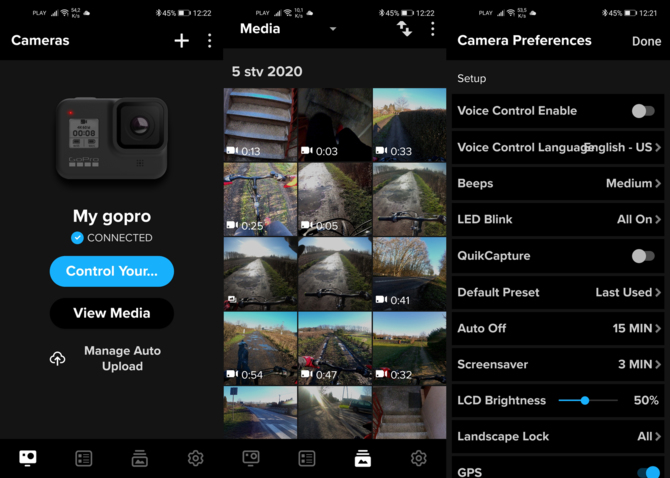Open Voice Control Language setting
670x478 pixels.
(x=558, y=147)
